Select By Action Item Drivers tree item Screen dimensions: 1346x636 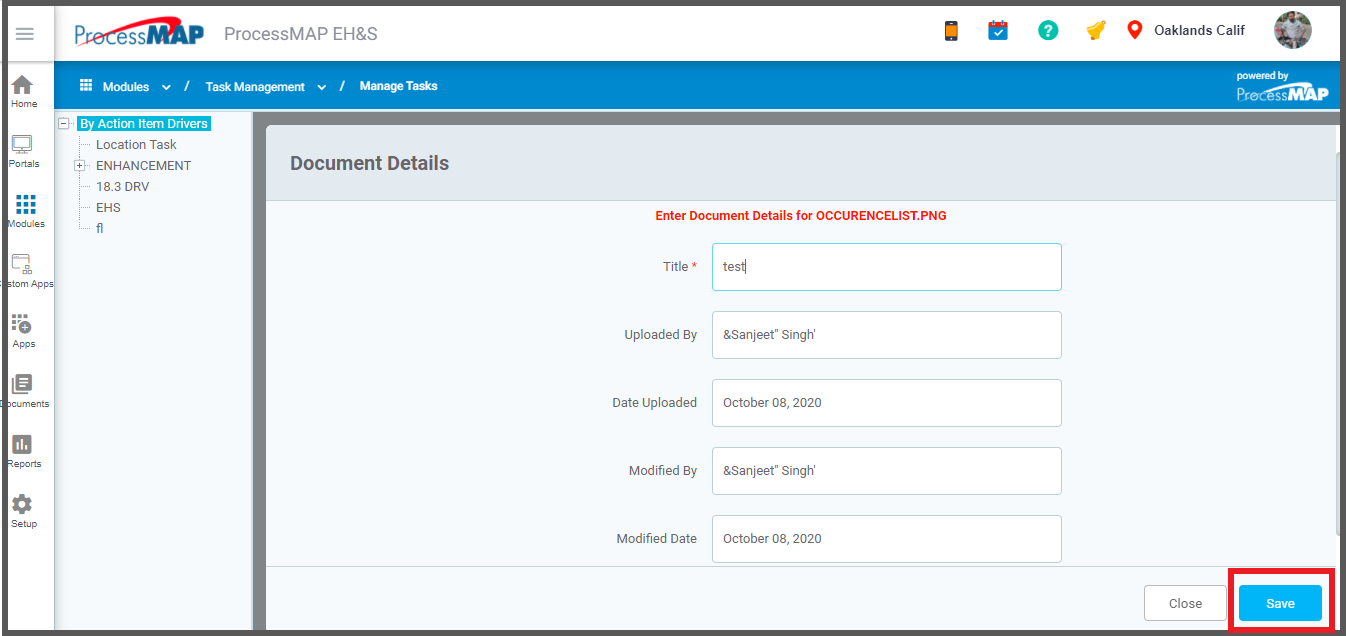(144, 124)
